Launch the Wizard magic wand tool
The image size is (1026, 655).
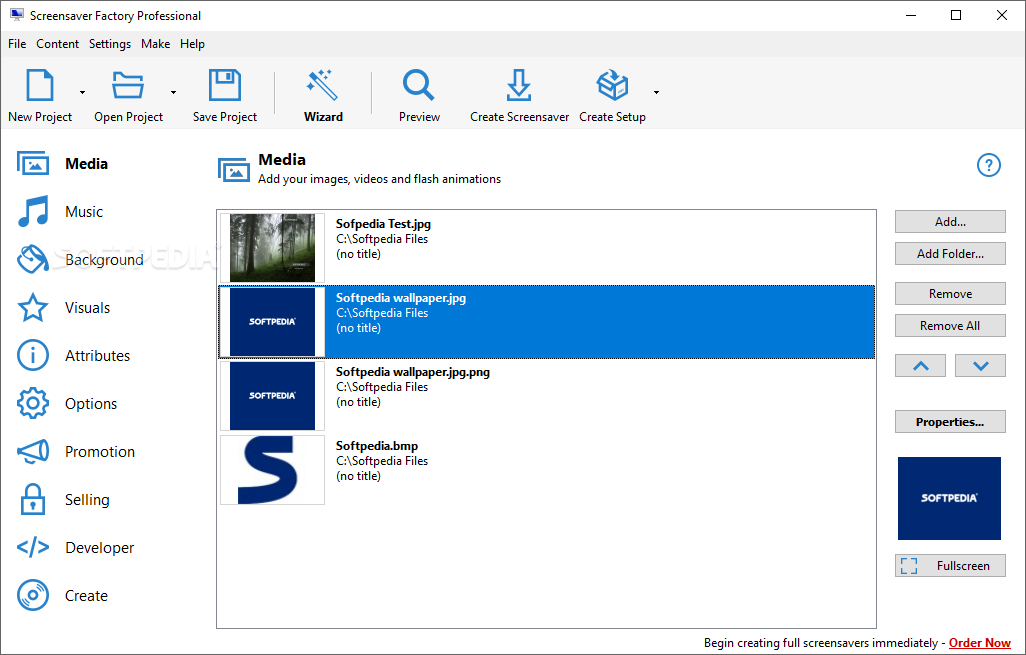[x=323, y=84]
